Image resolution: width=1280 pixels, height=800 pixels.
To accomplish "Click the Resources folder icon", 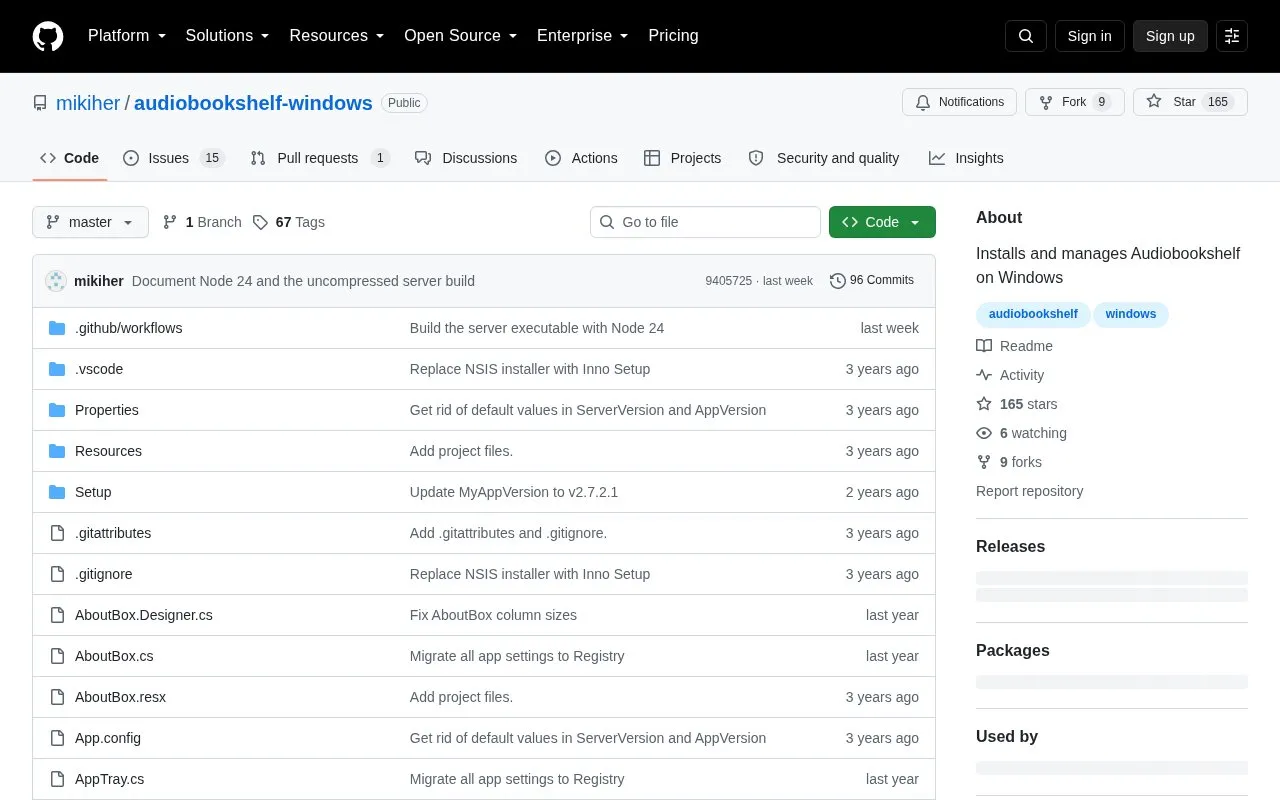I will point(57,451).
